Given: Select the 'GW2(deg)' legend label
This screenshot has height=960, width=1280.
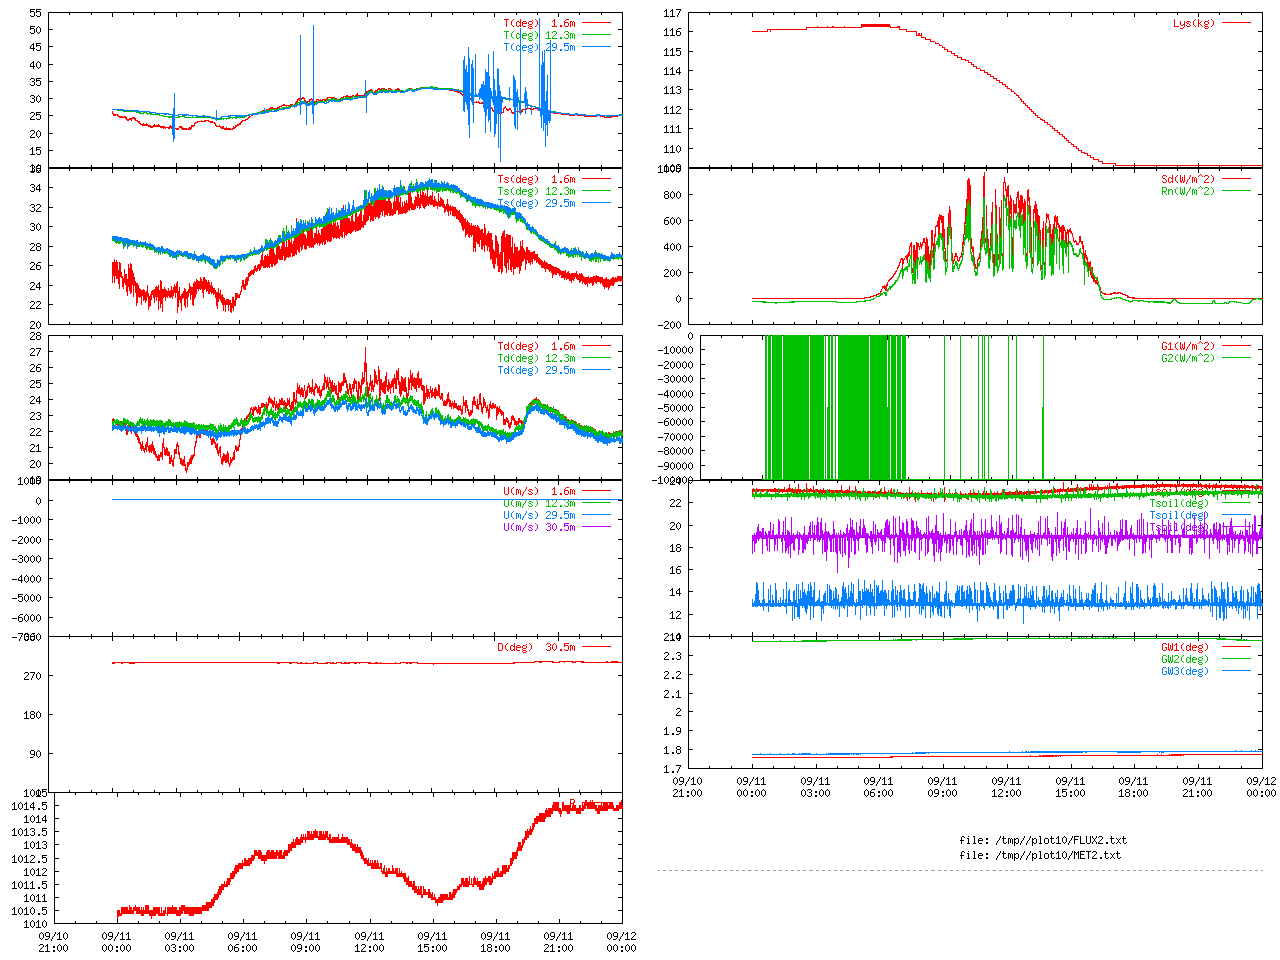Looking at the screenshot, I should 1185,660.
